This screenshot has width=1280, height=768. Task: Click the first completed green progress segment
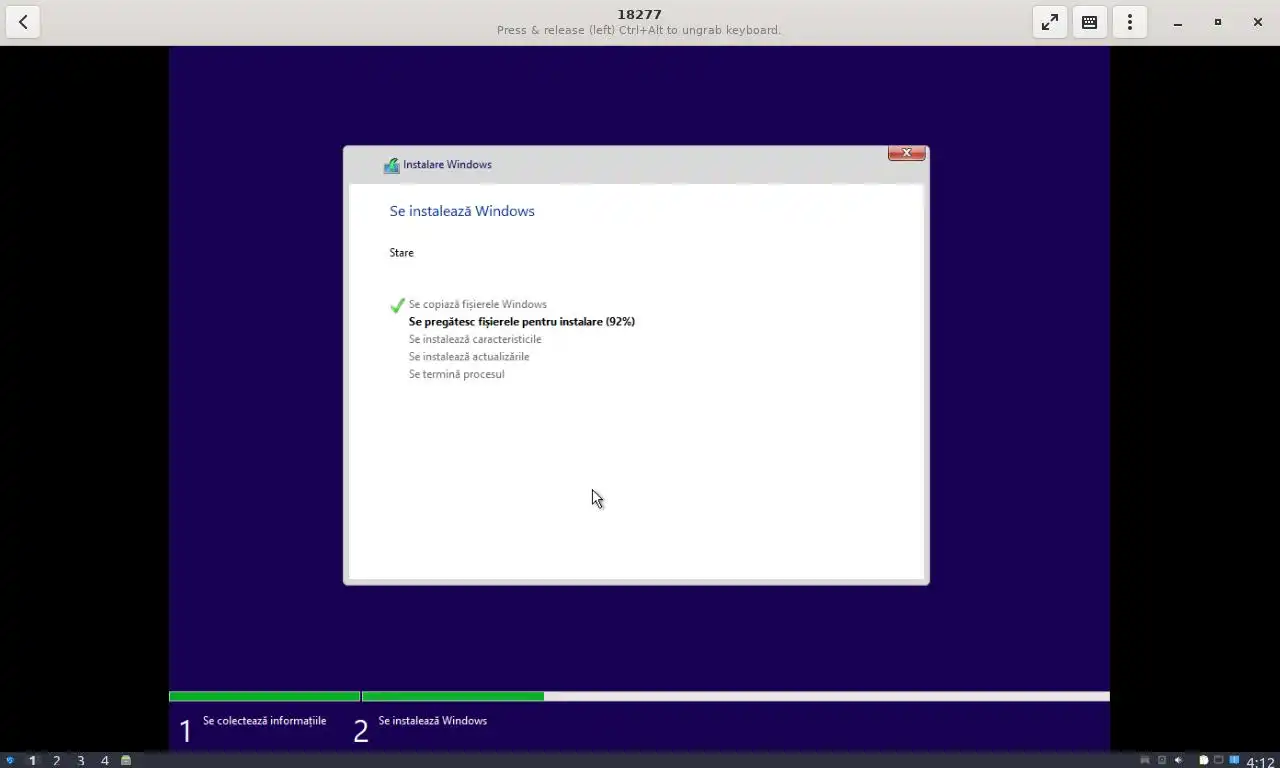(x=264, y=696)
